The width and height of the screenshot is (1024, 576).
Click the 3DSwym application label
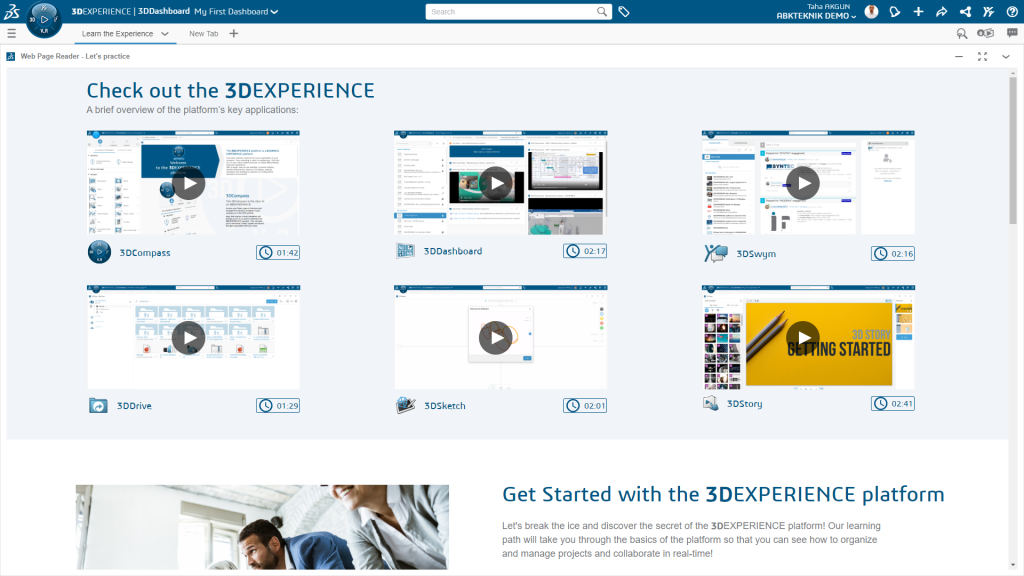756,254
